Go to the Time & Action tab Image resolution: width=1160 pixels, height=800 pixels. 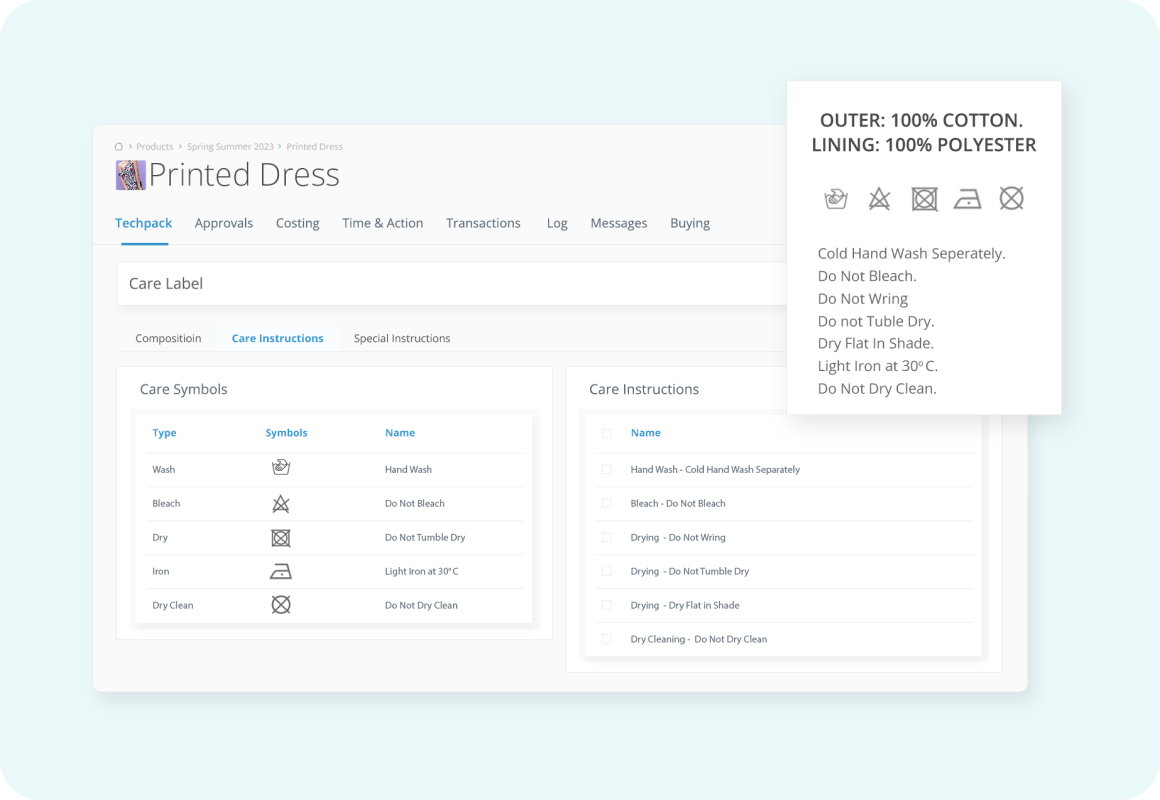pyautogui.click(x=382, y=223)
